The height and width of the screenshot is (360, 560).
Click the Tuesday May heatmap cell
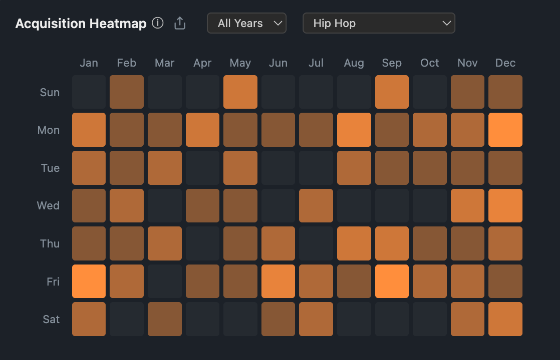[x=240, y=168]
